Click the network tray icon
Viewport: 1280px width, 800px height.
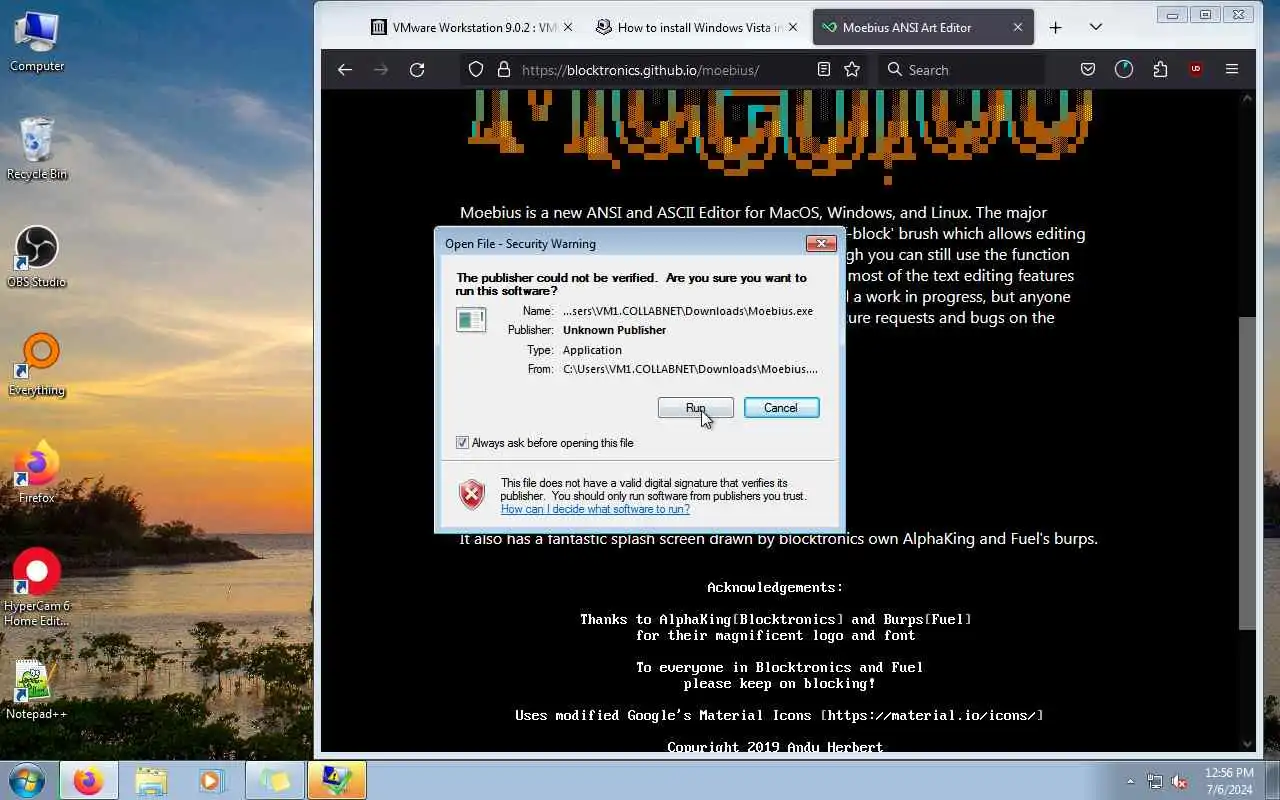(x=1155, y=781)
